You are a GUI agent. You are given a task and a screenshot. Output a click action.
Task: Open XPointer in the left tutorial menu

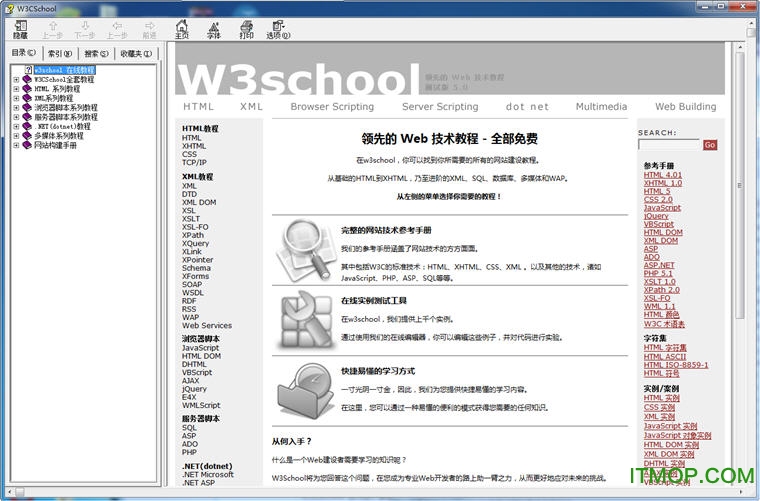coord(197,260)
